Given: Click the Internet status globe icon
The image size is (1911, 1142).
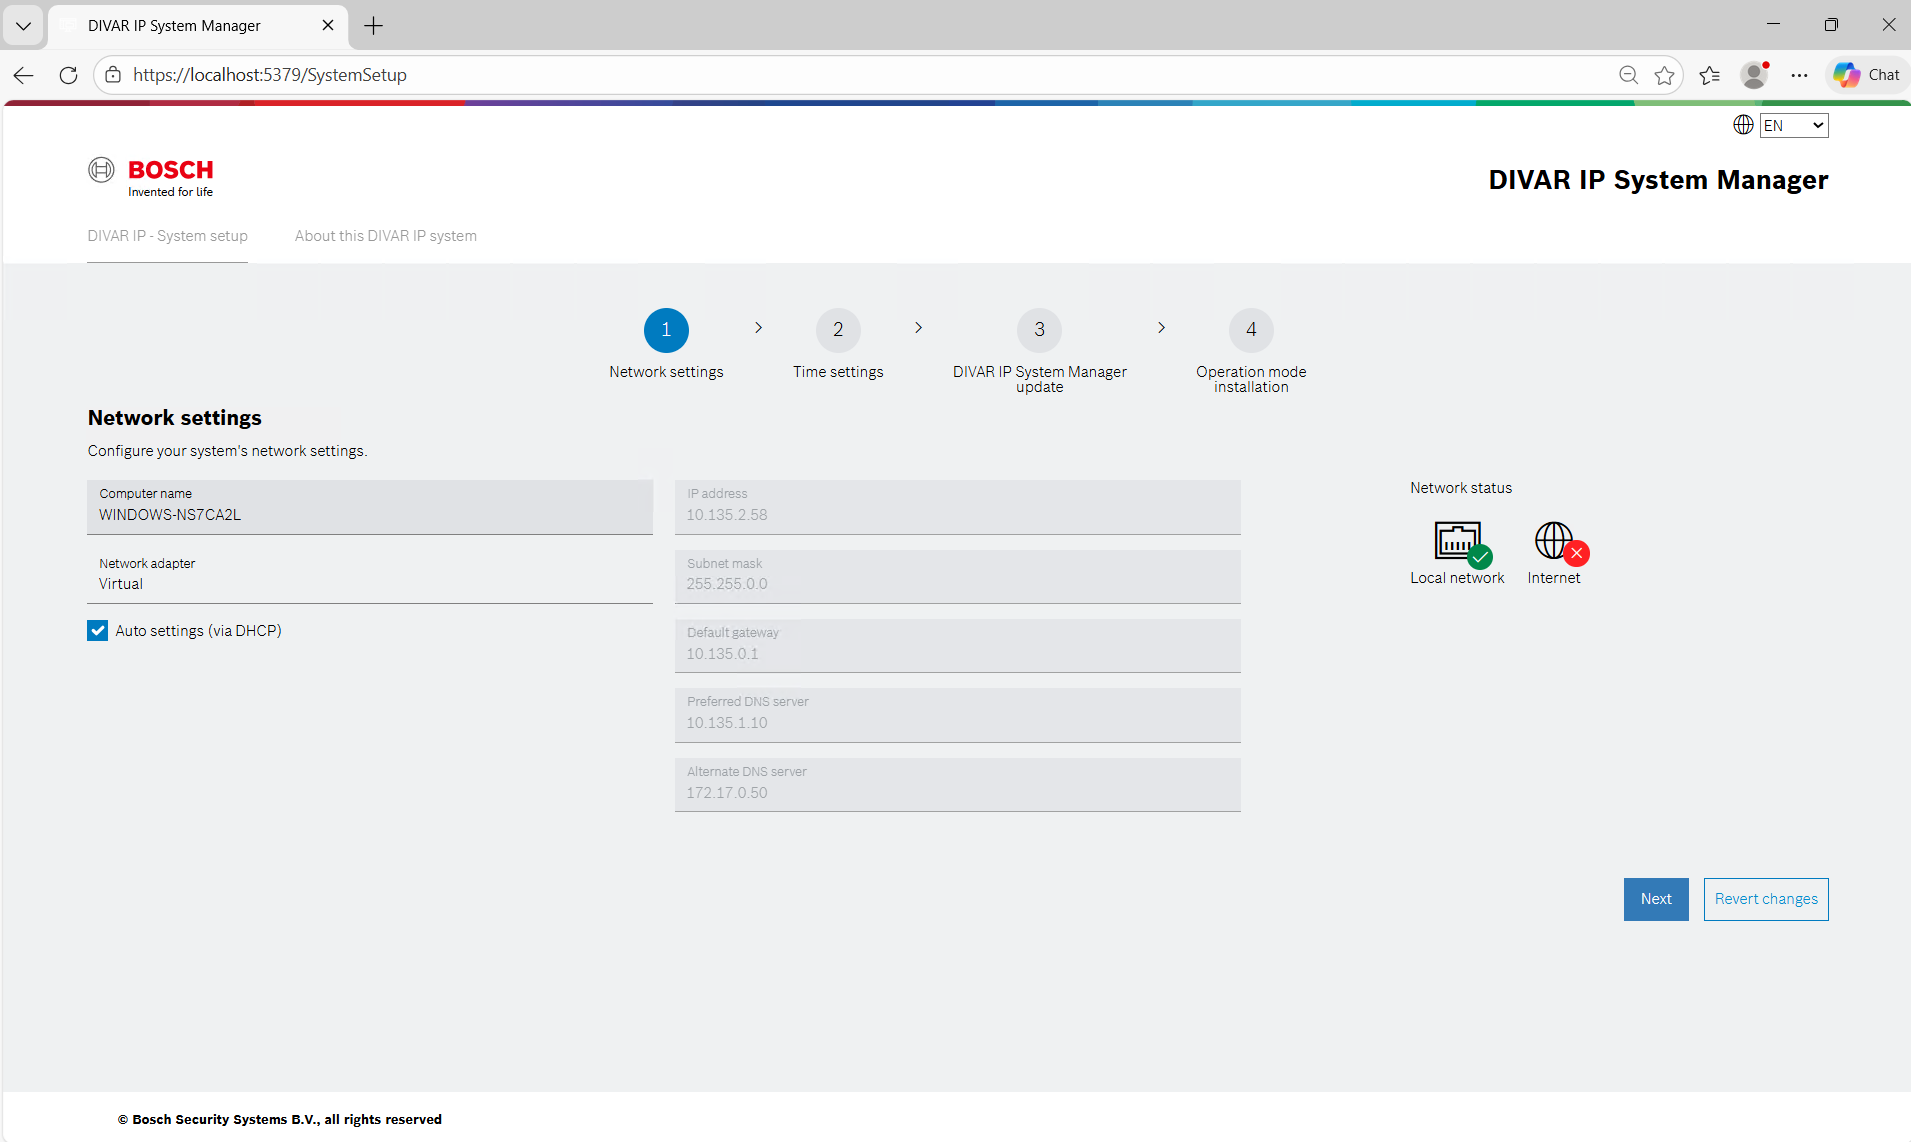Looking at the screenshot, I should pyautogui.click(x=1555, y=542).
